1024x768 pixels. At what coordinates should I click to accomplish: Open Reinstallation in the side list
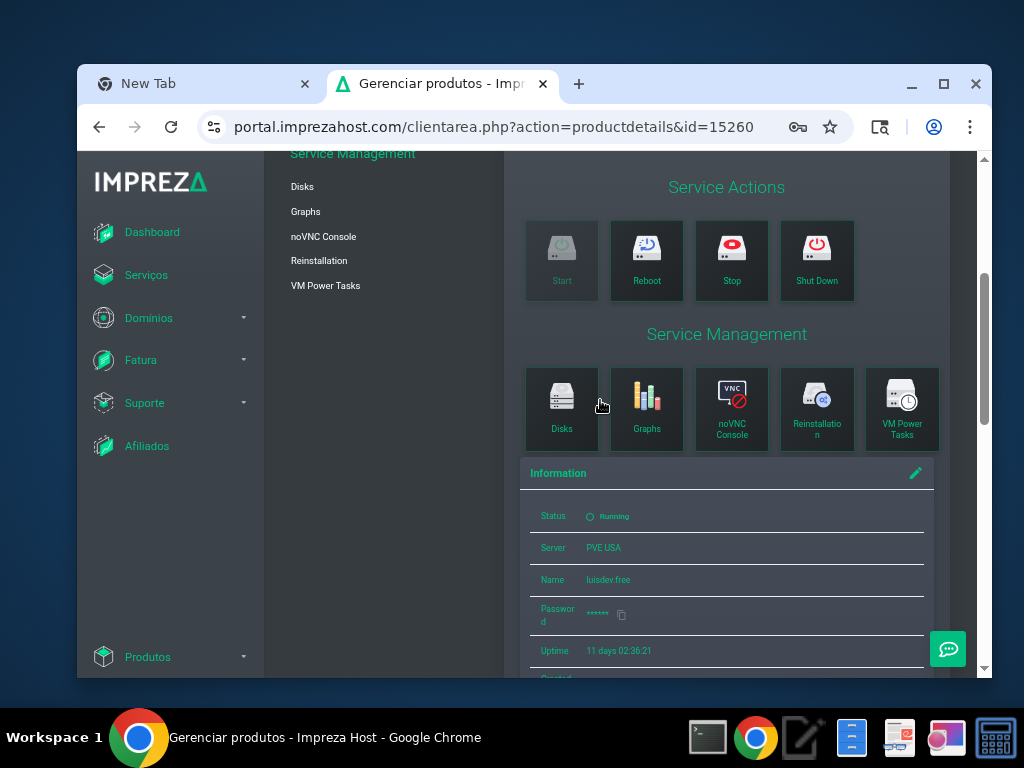coord(319,261)
